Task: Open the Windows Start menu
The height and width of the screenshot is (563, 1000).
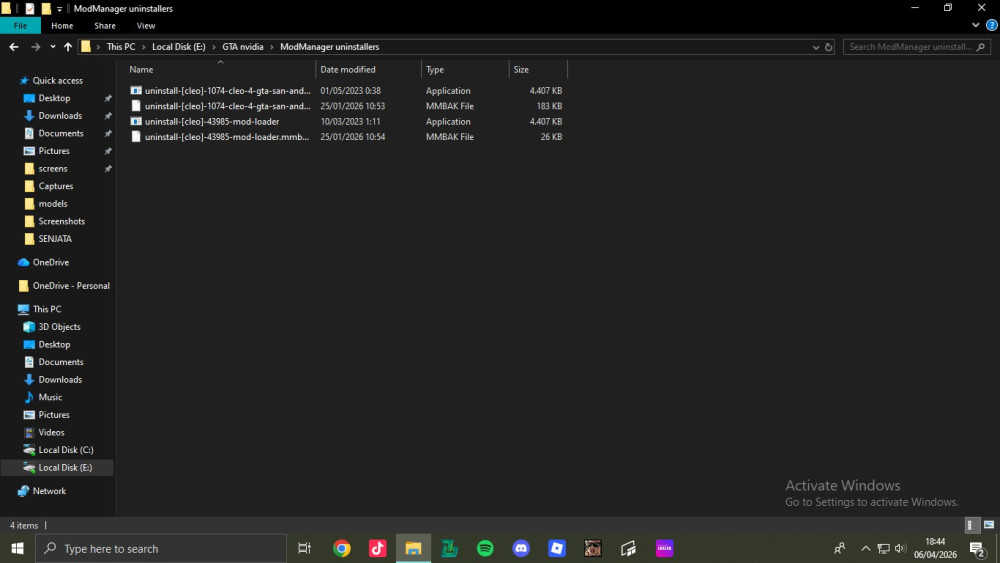Action: tap(17, 548)
